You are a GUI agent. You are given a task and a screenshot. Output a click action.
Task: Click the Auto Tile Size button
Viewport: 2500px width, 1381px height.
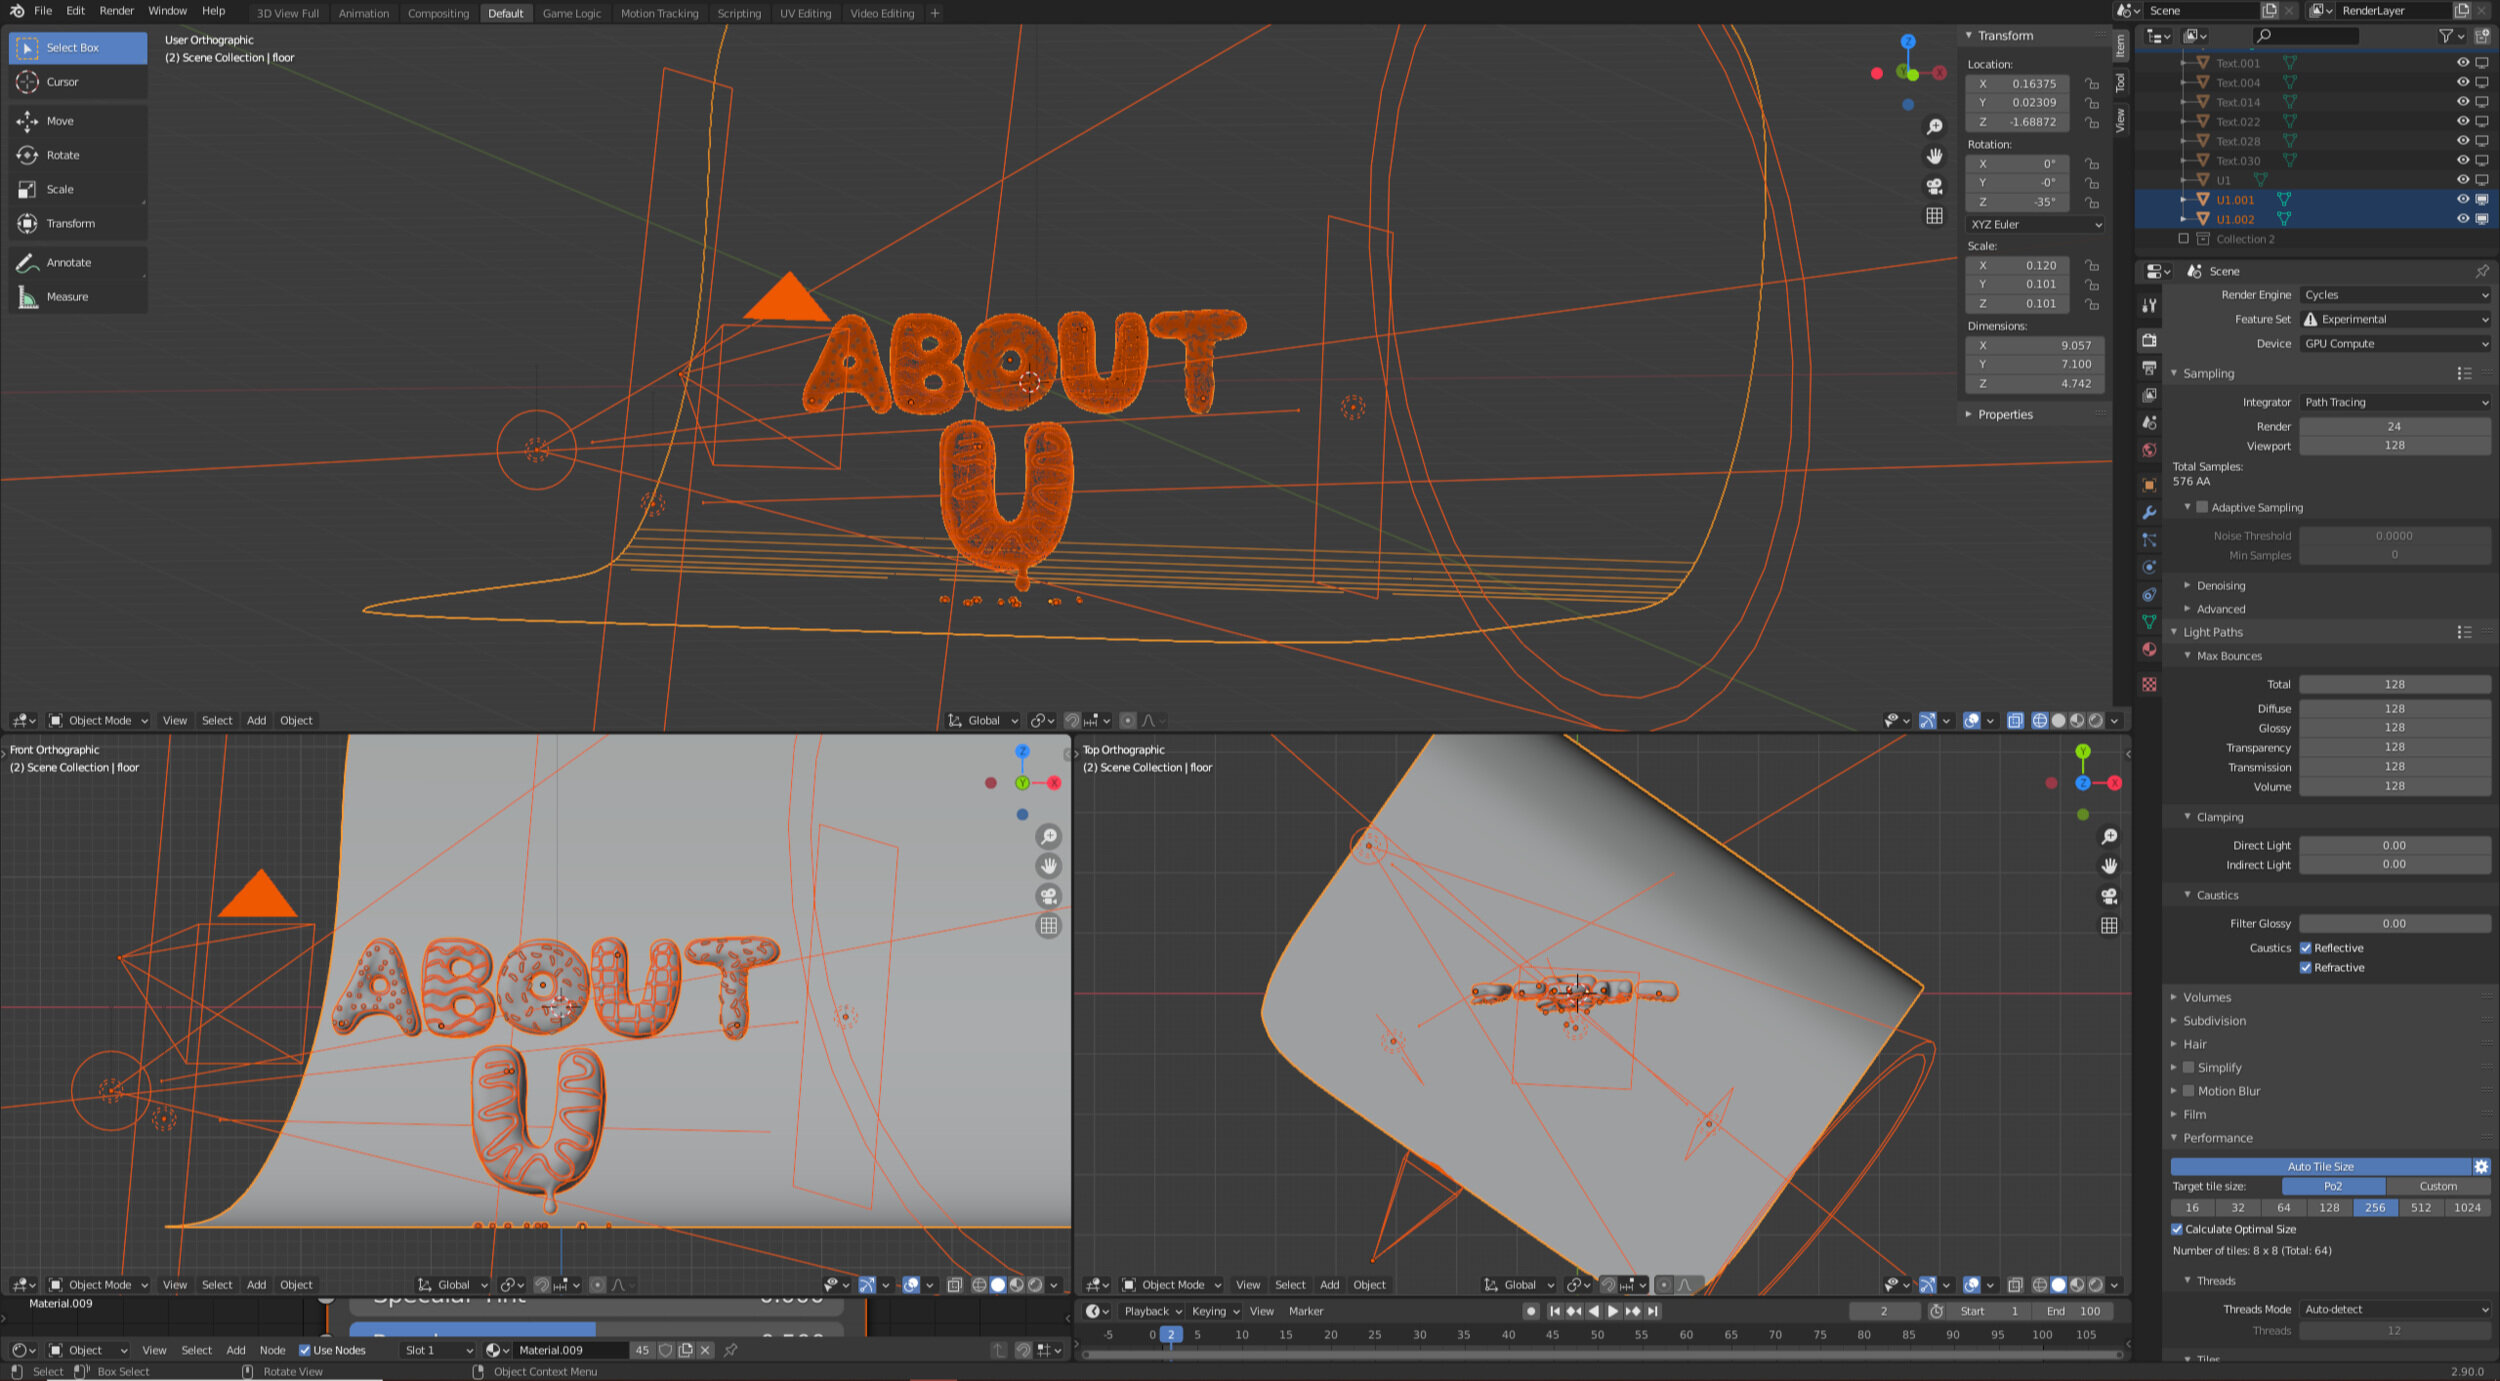click(2320, 1166)
